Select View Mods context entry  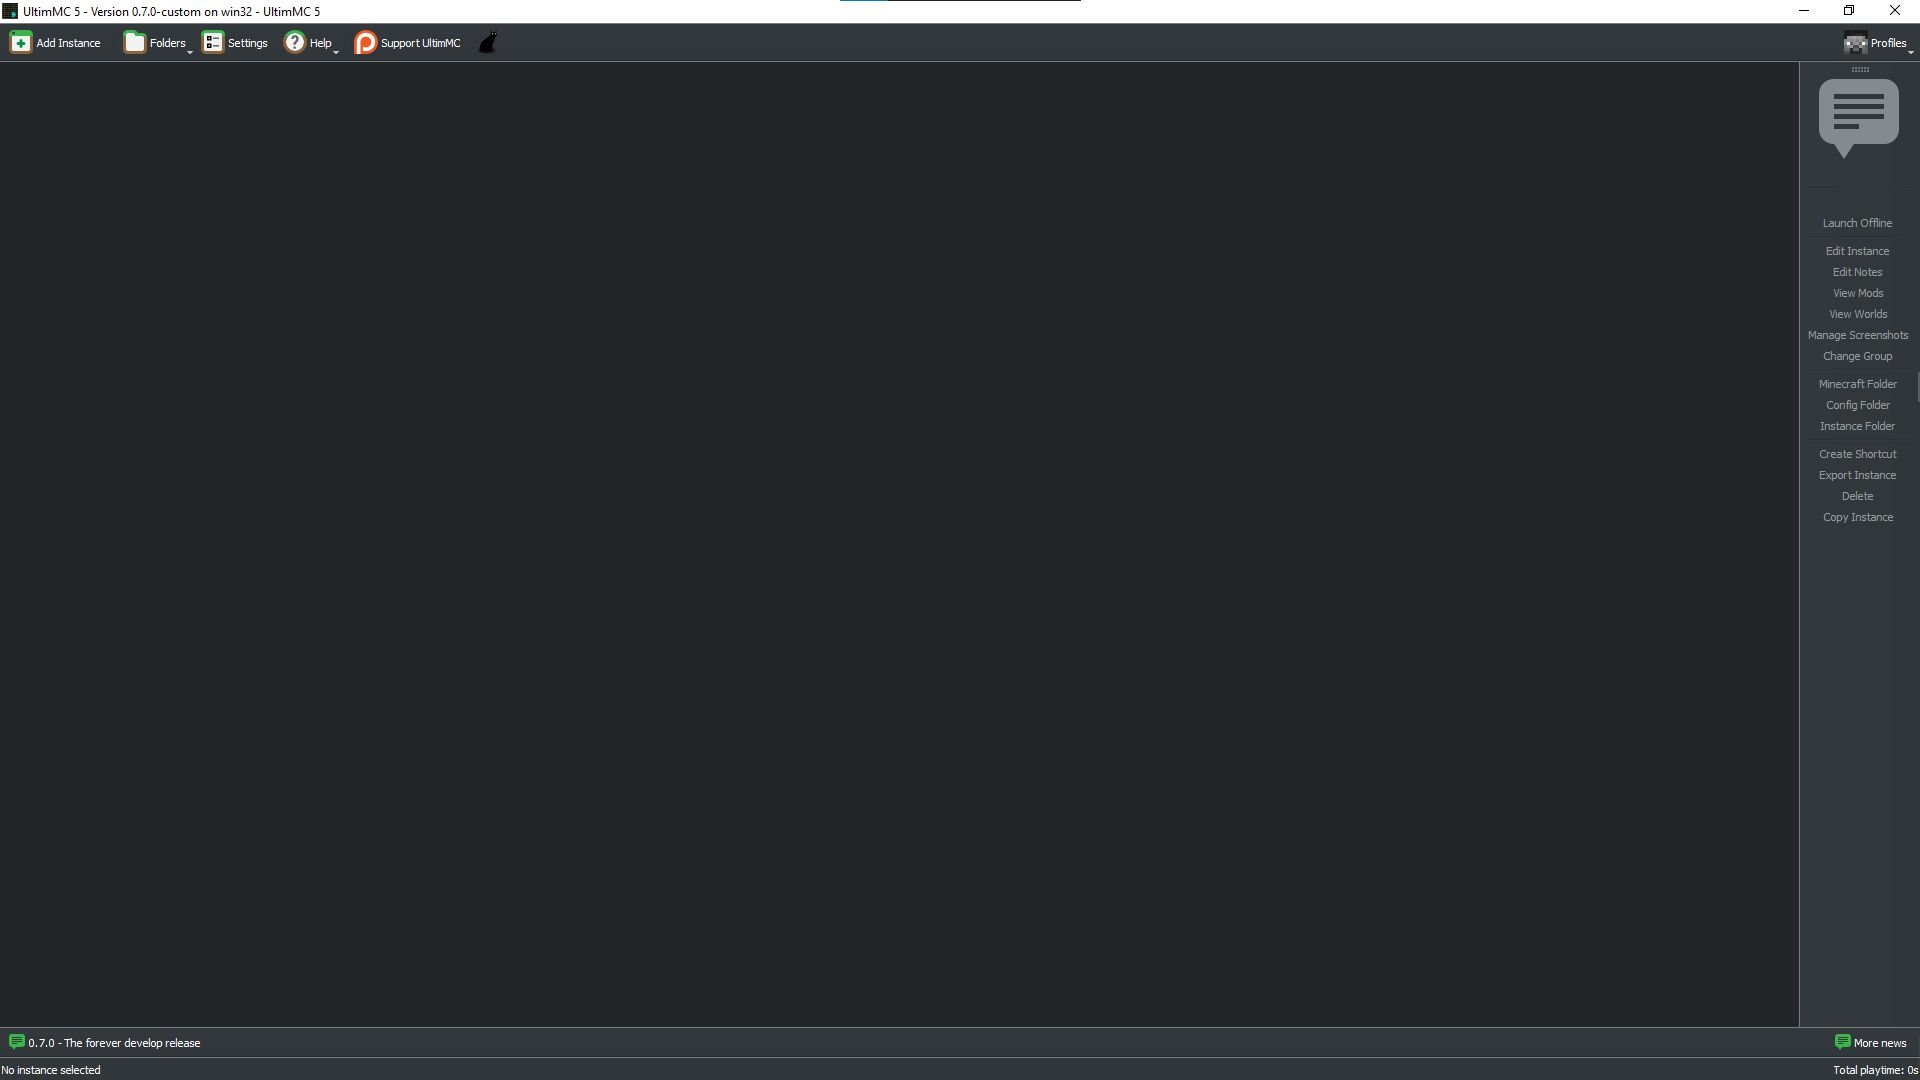1857,293
